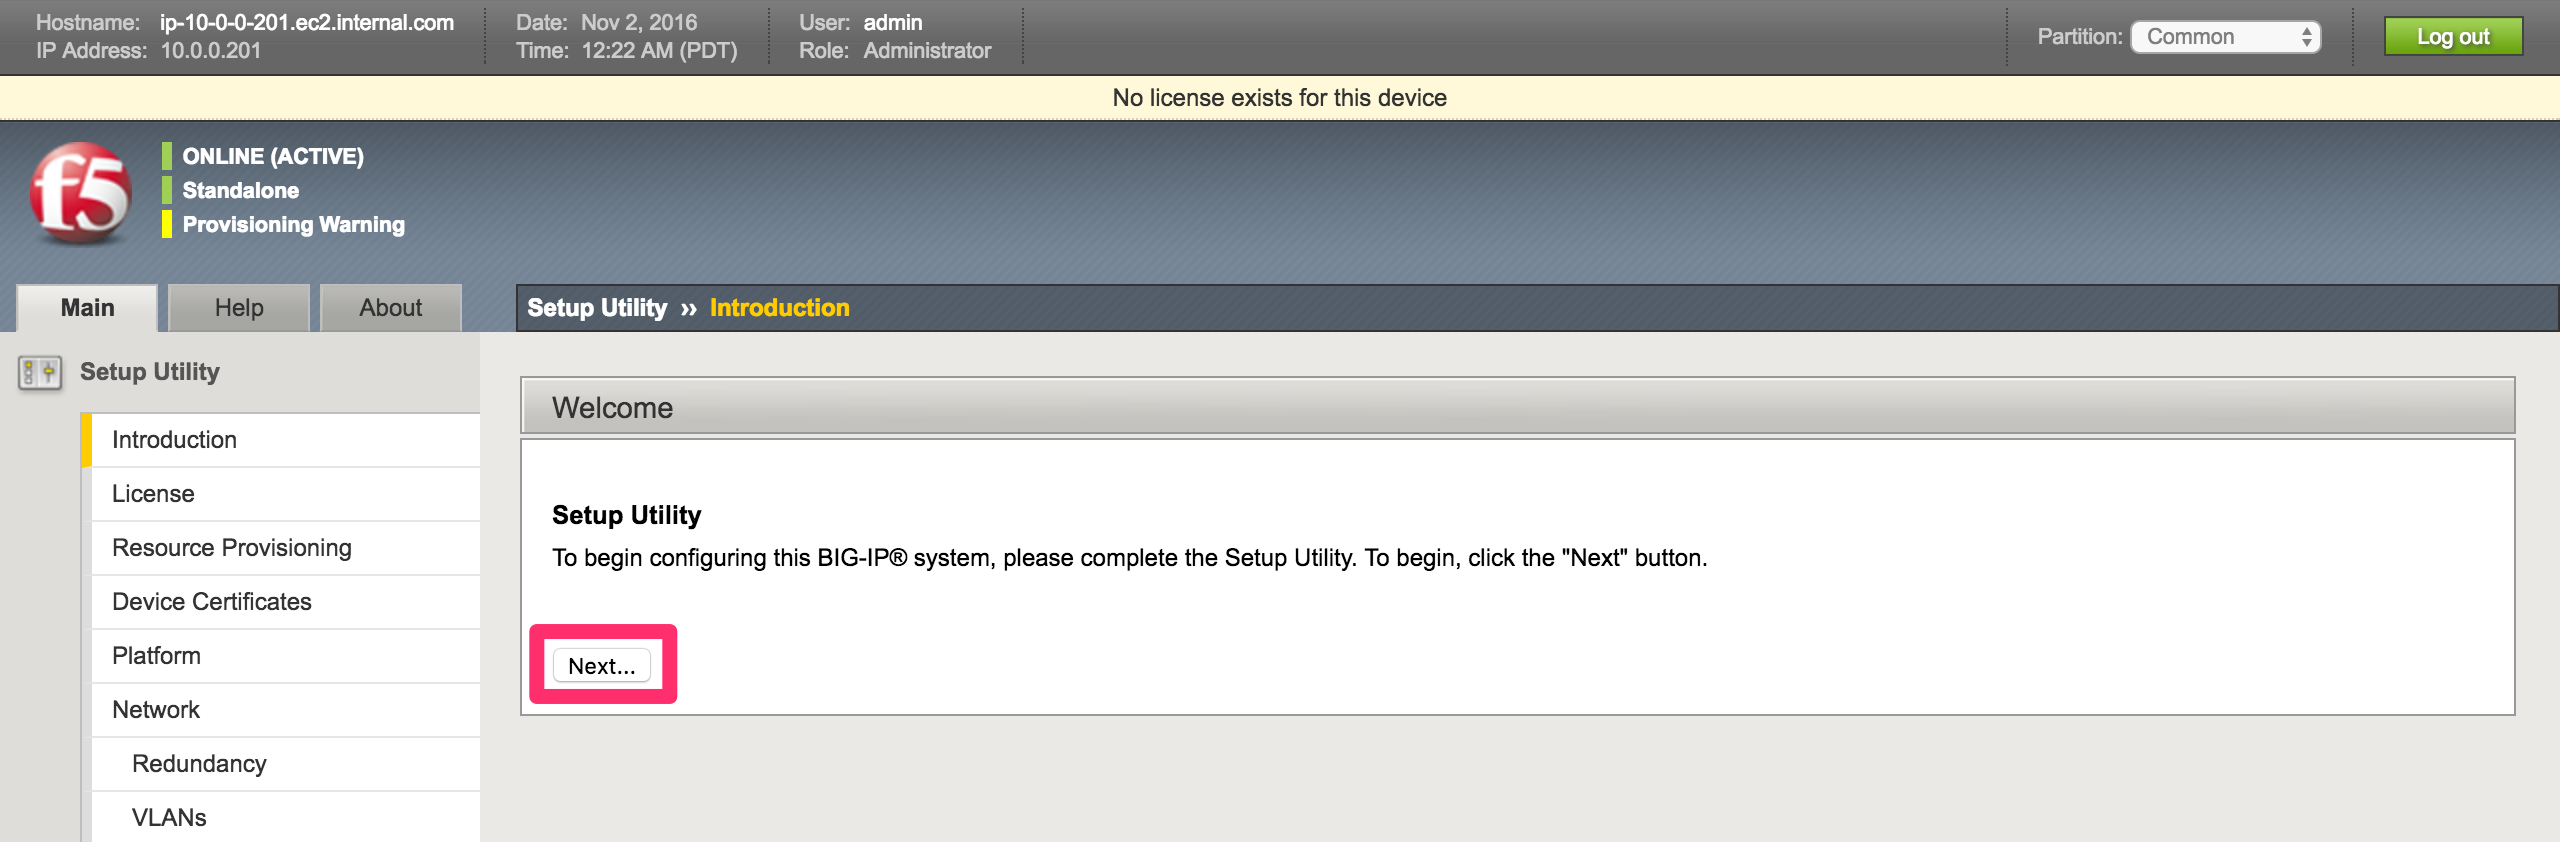
Task: Click the Setup Utility panel icon
Action: [x=40, y=372]
